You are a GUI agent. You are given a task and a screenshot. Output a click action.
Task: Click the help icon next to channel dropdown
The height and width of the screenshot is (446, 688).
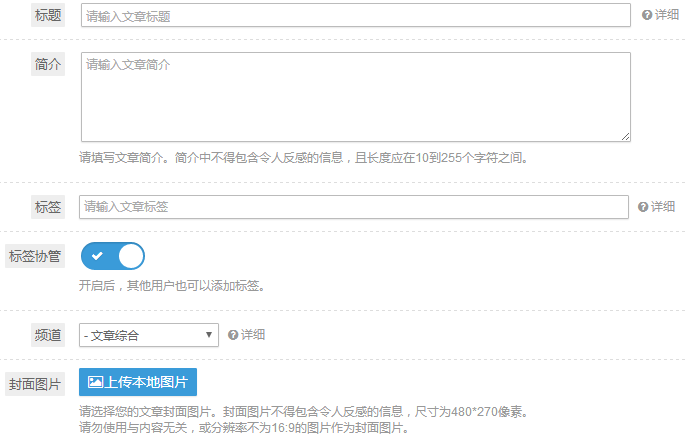click(233, 335)
